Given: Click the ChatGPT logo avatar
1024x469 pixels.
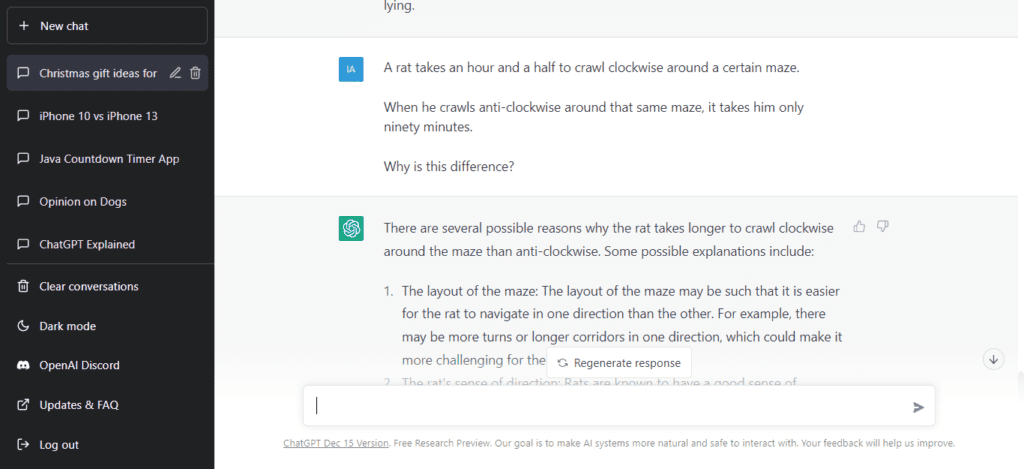Looking at the screenshot, I should (x=351, y=229).
